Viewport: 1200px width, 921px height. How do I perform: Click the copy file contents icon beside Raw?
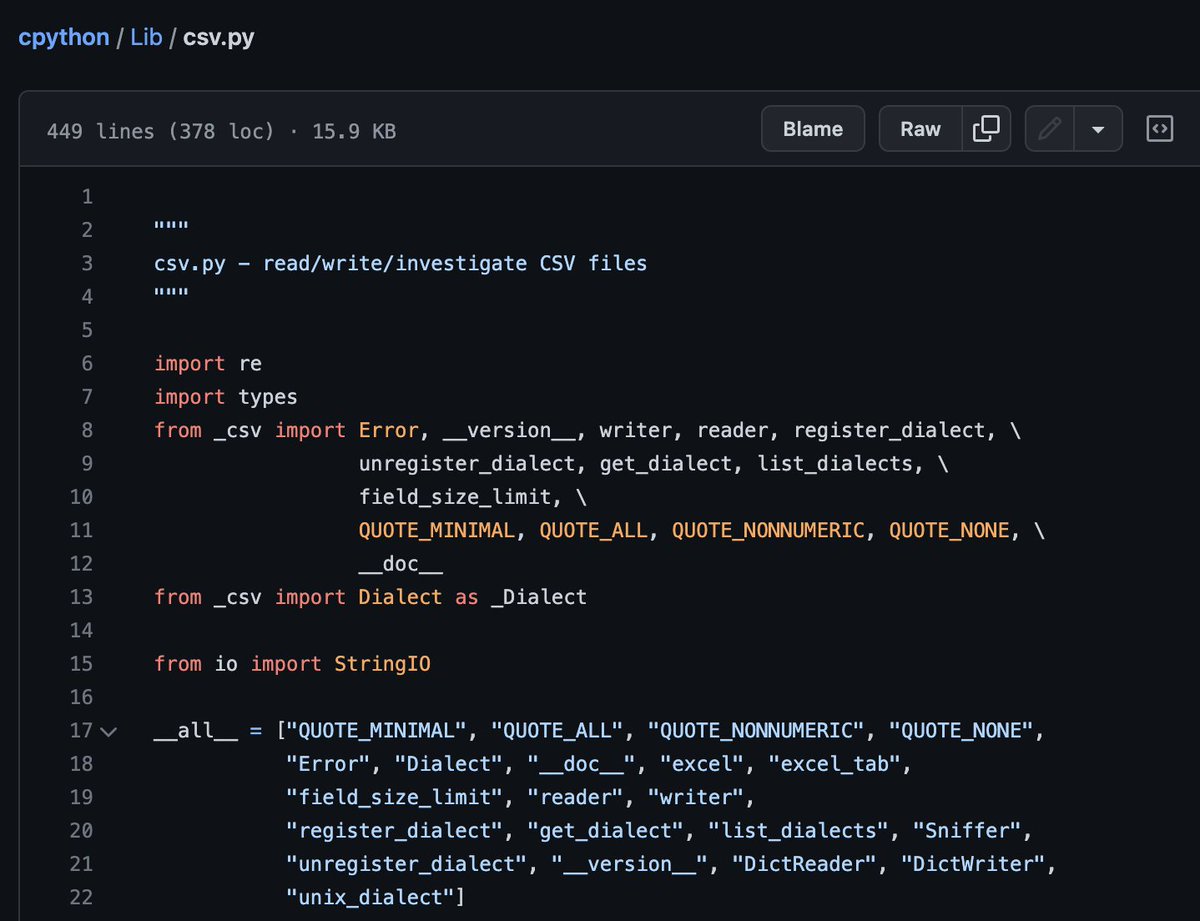point(985,129)
